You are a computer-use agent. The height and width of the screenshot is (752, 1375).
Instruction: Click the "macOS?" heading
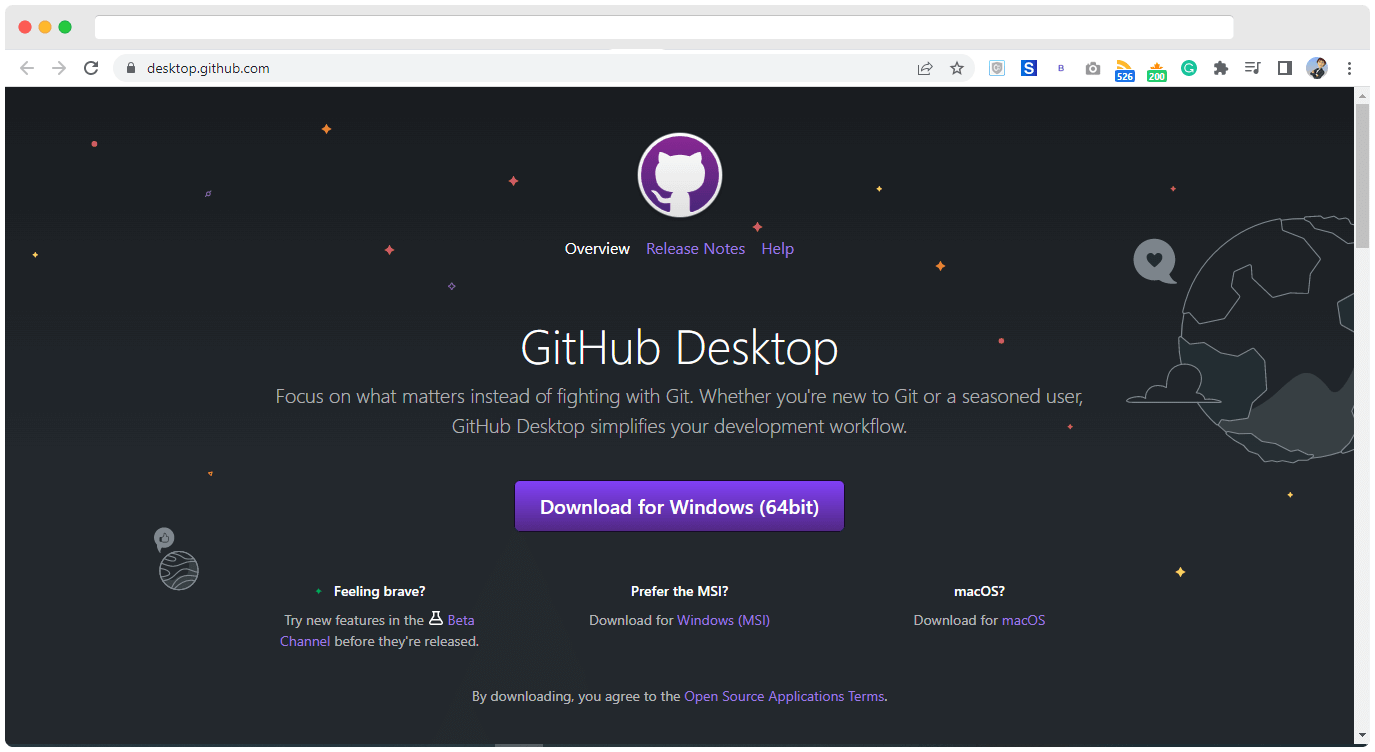click(x=980, y=591)
